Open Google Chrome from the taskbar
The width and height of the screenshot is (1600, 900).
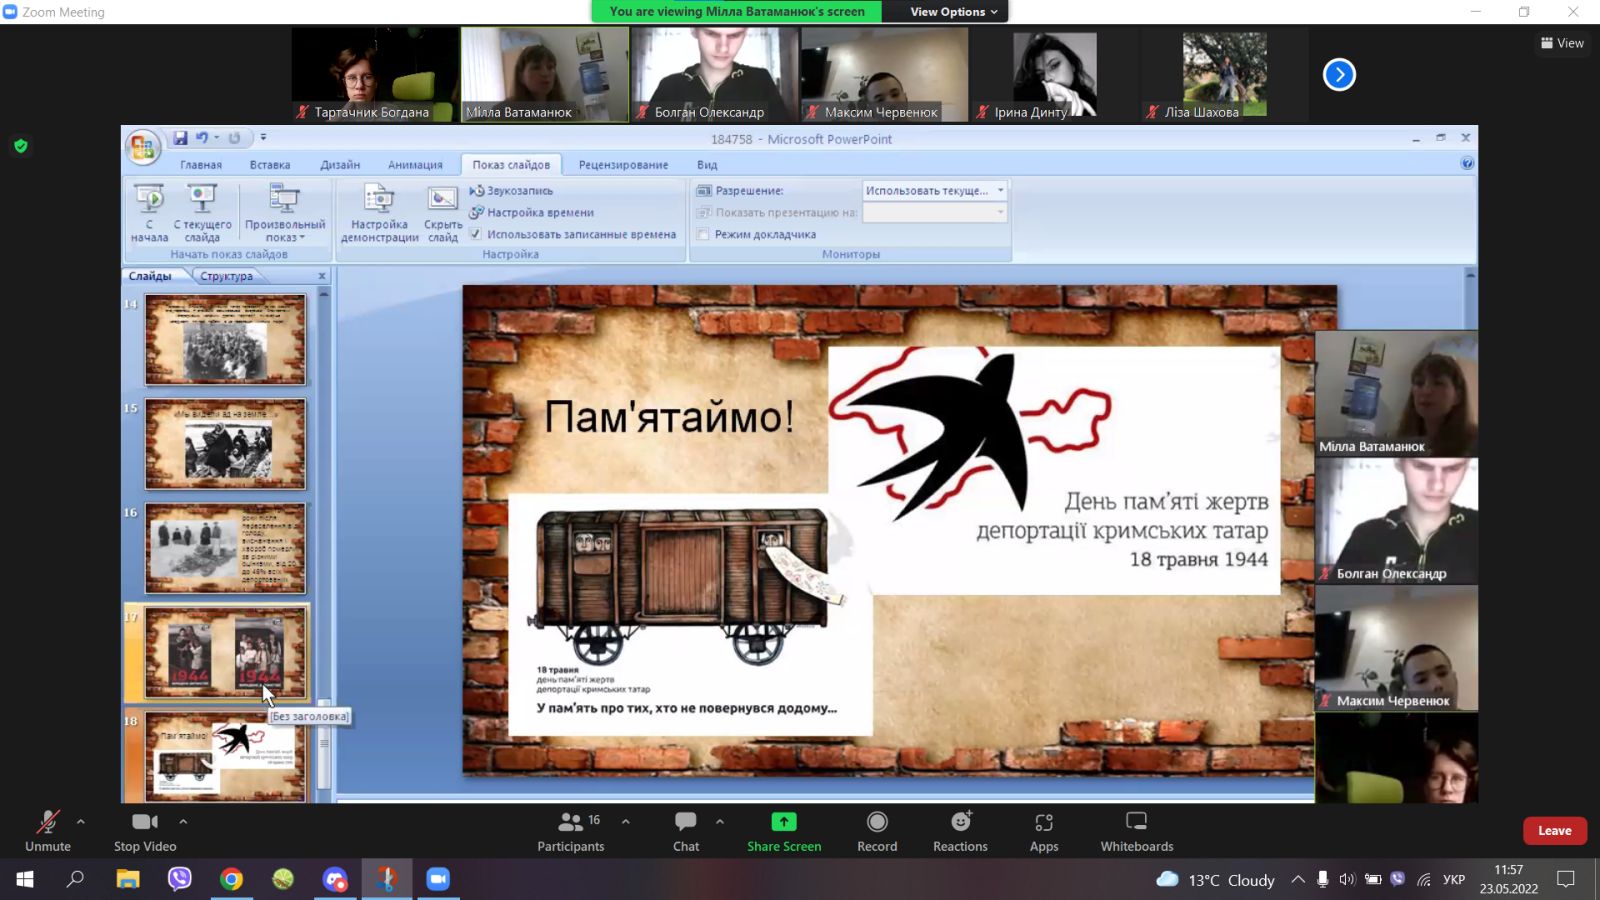tap(231, 879)
